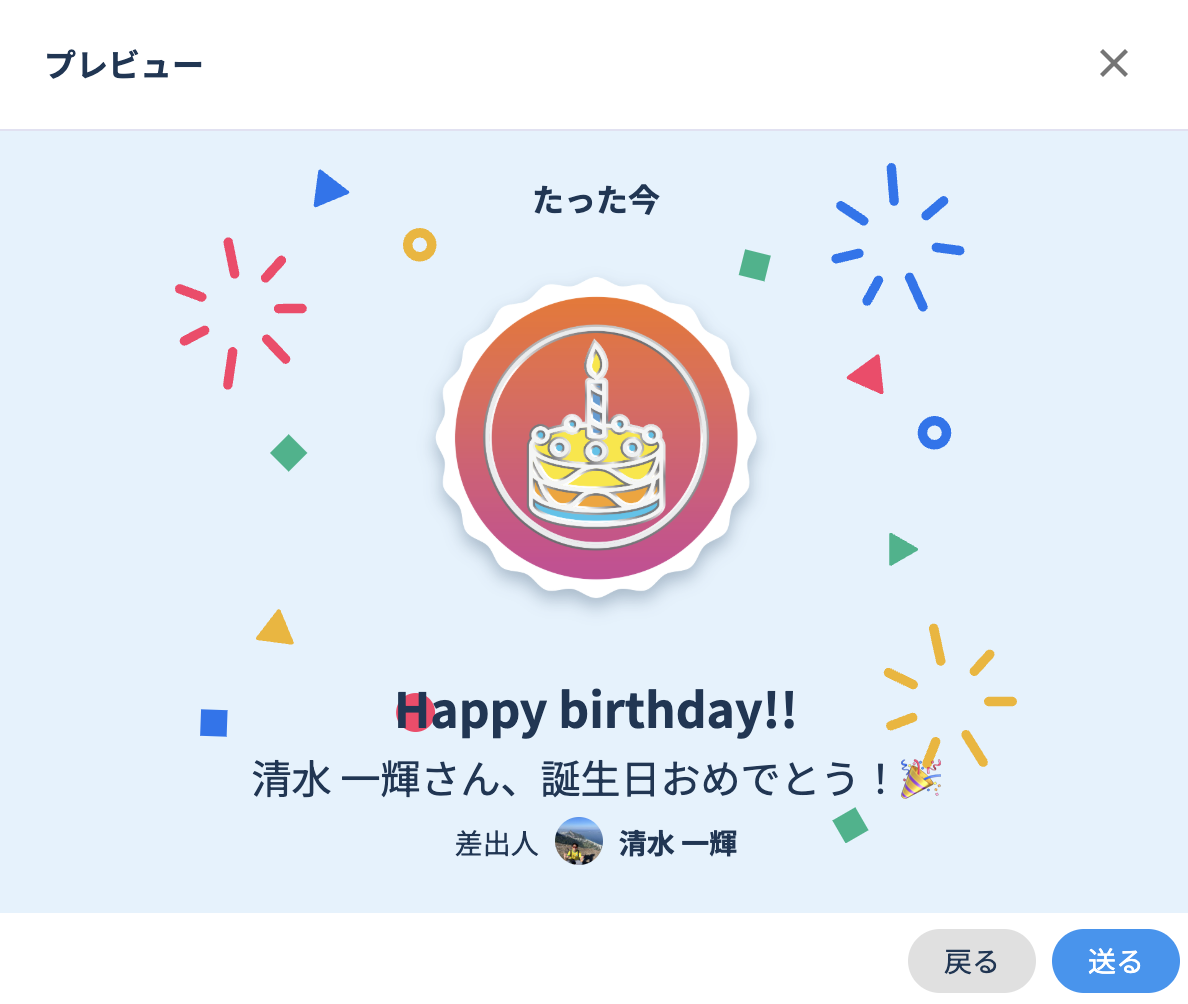Click the 送る button
The height and width of the screenshot is (1004, 1188).
click(x=1115, y=962)
